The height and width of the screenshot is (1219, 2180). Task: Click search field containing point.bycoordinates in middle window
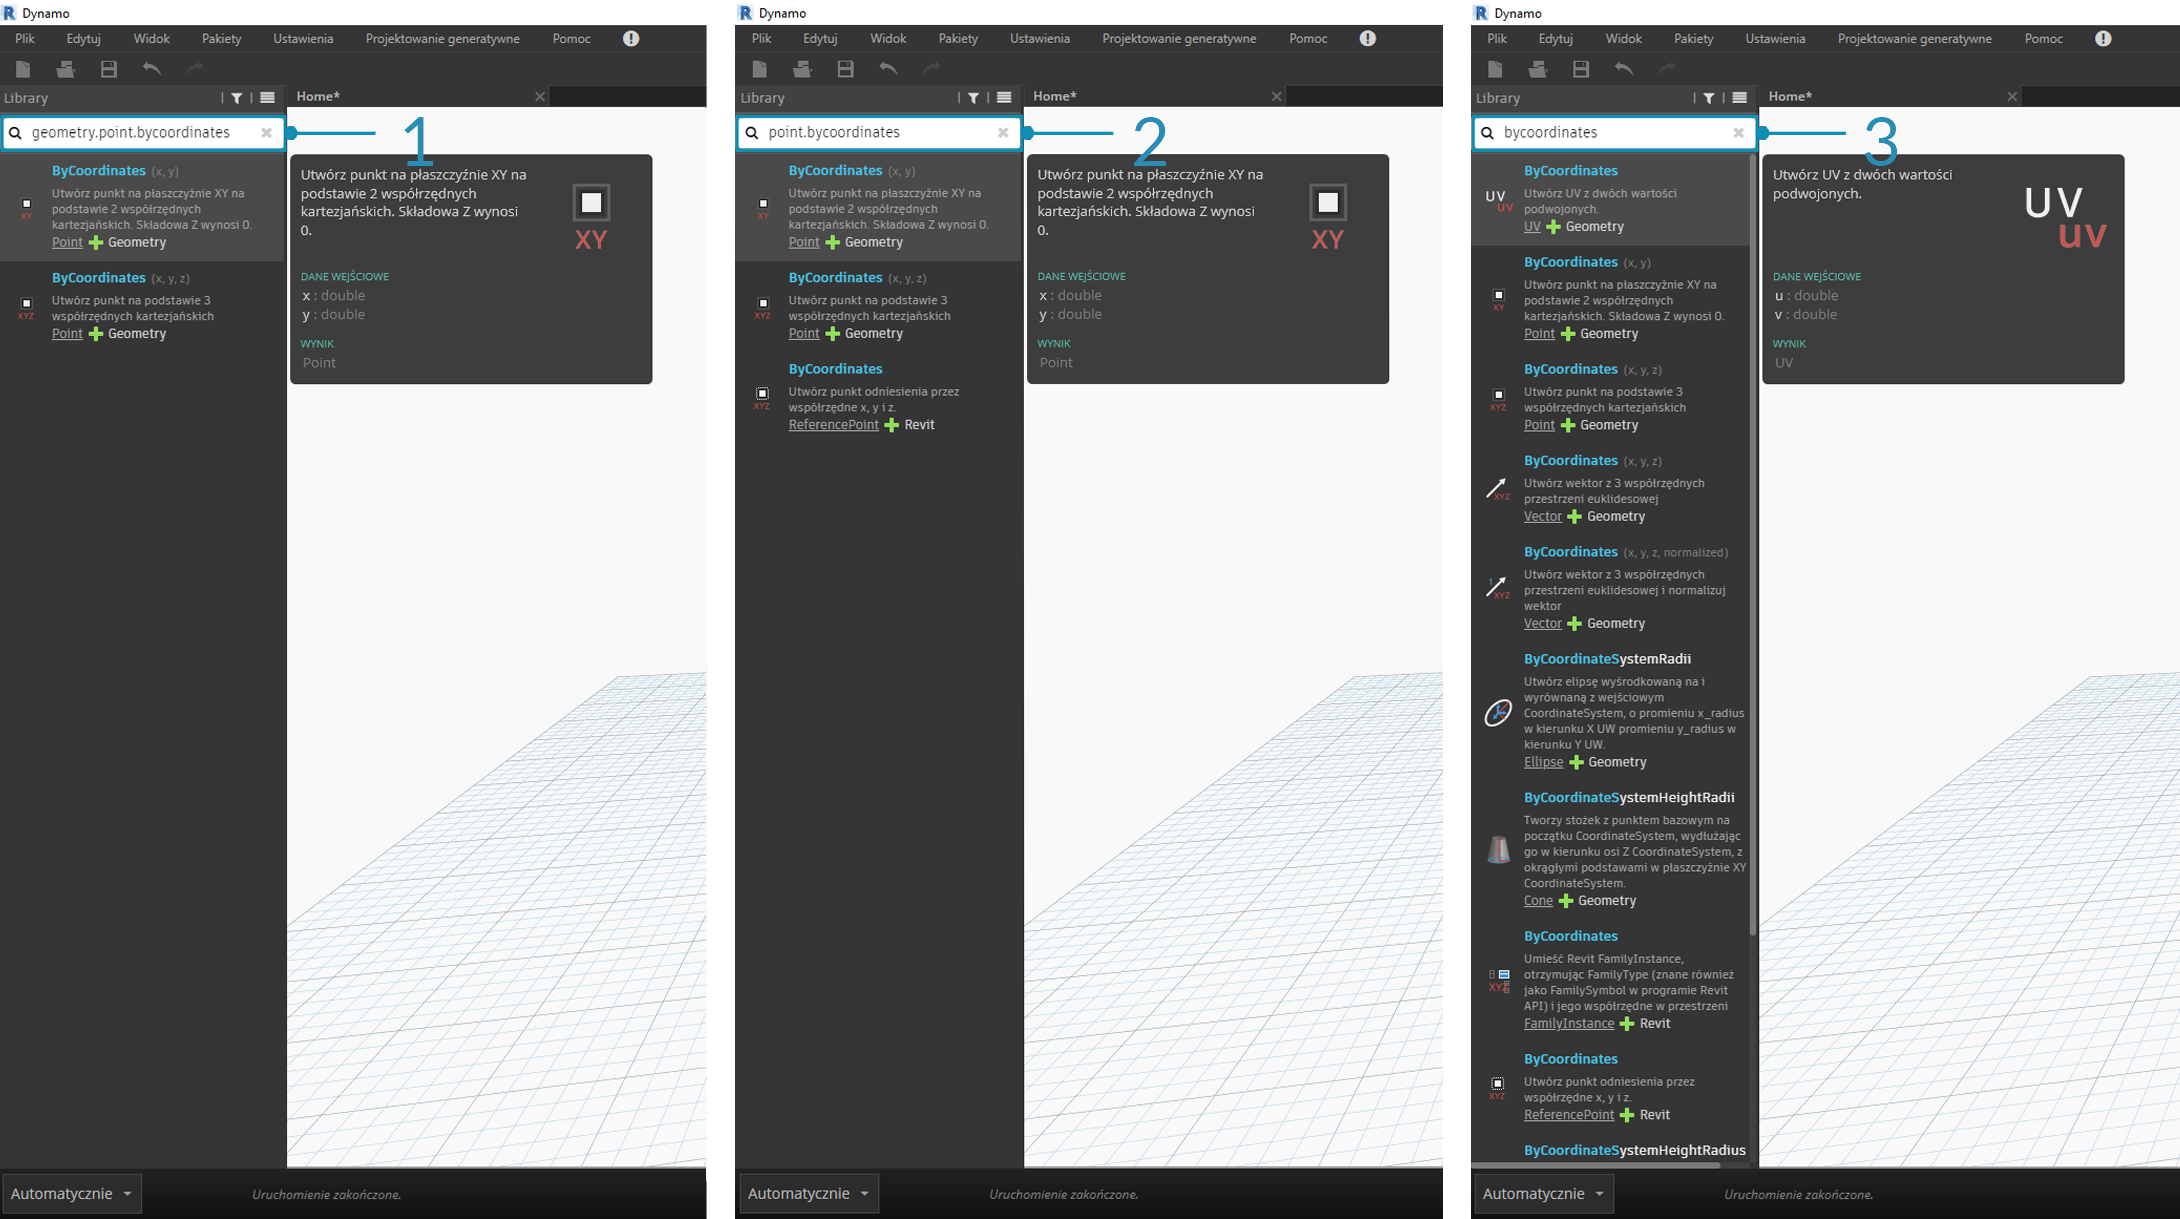879,132
